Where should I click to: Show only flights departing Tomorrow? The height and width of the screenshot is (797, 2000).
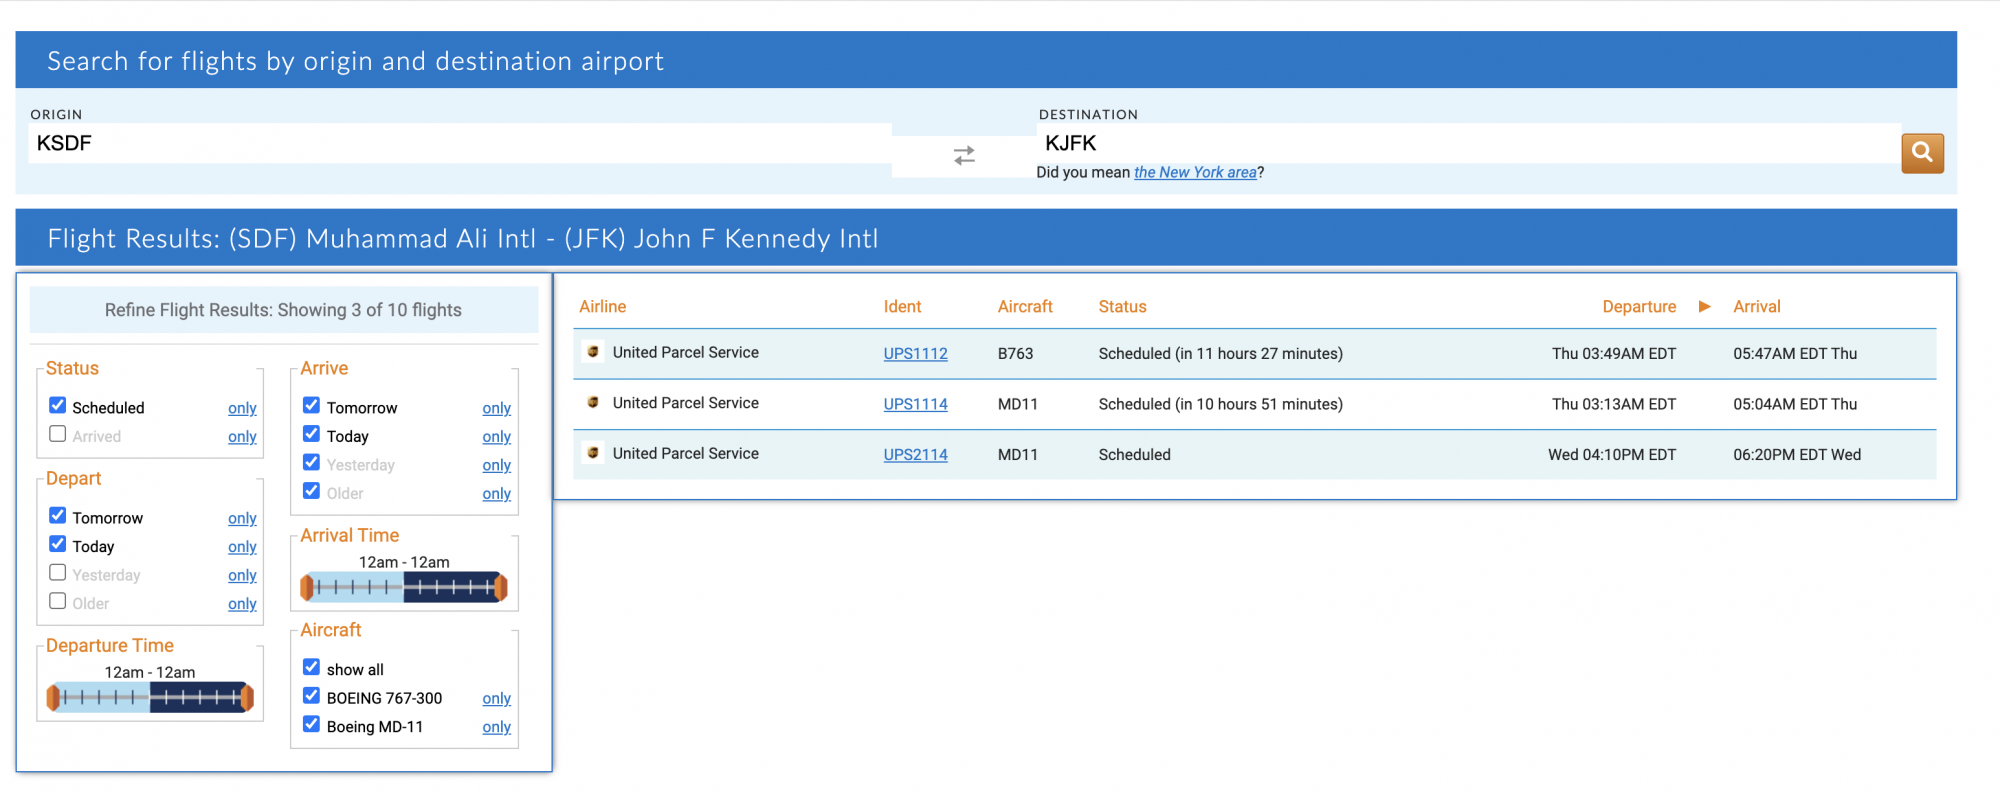[242, 518]
